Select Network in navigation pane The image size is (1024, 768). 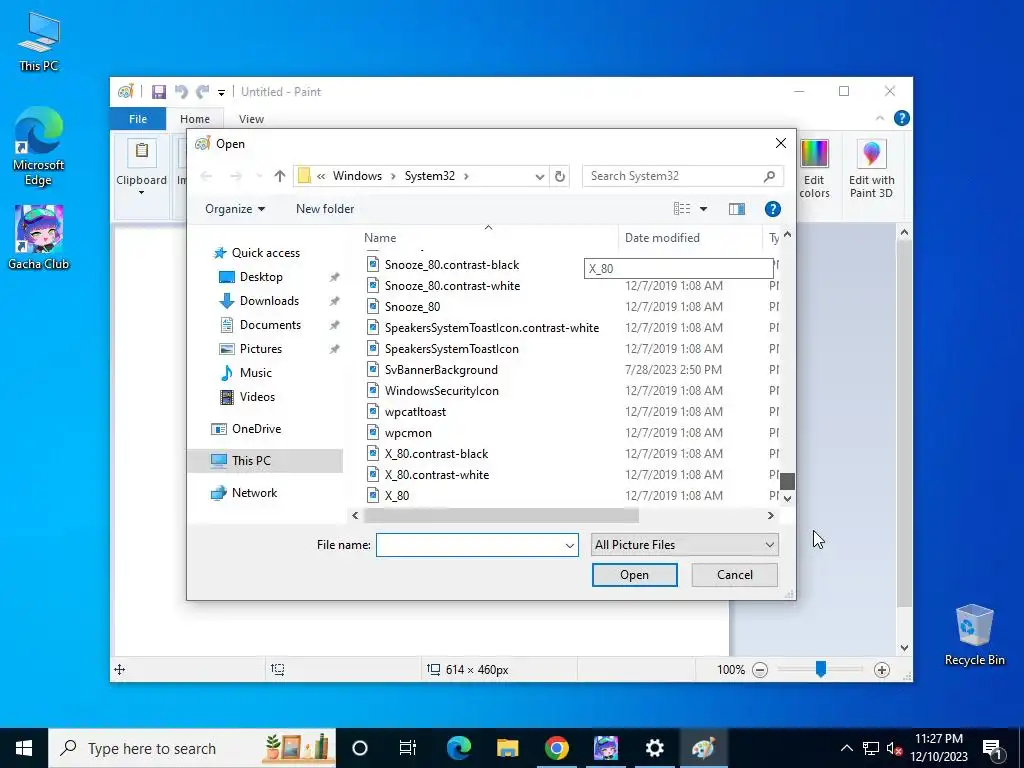click(x=254, y=493)
